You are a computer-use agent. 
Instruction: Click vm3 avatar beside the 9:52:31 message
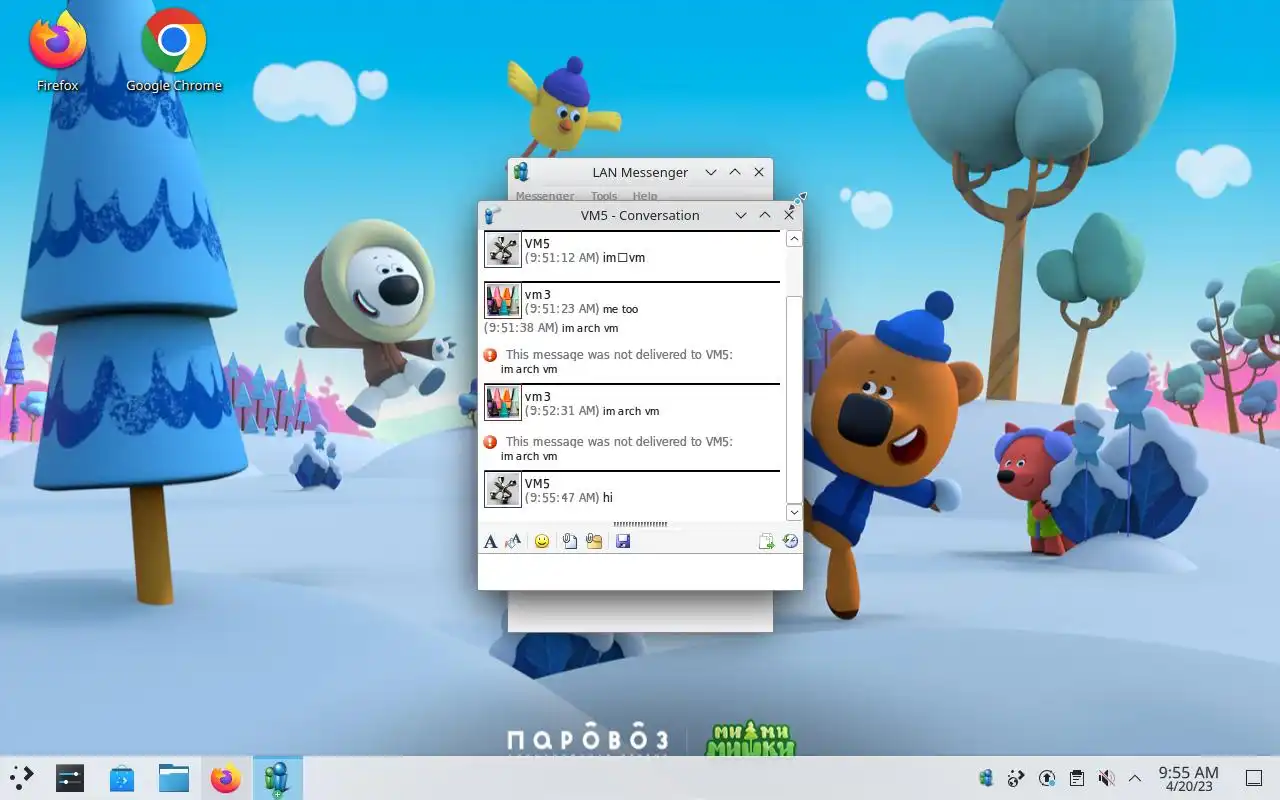(x=503, y=403)
